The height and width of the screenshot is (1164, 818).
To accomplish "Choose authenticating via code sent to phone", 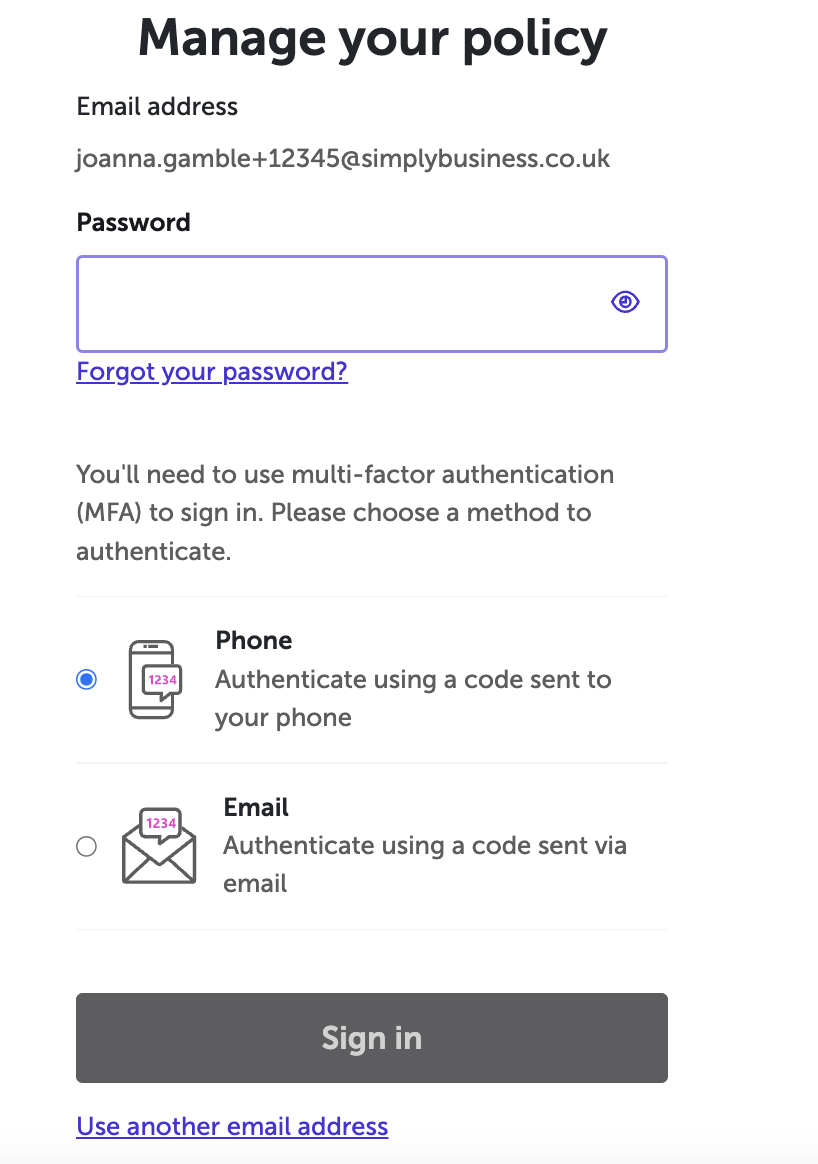I will (86, 678).
